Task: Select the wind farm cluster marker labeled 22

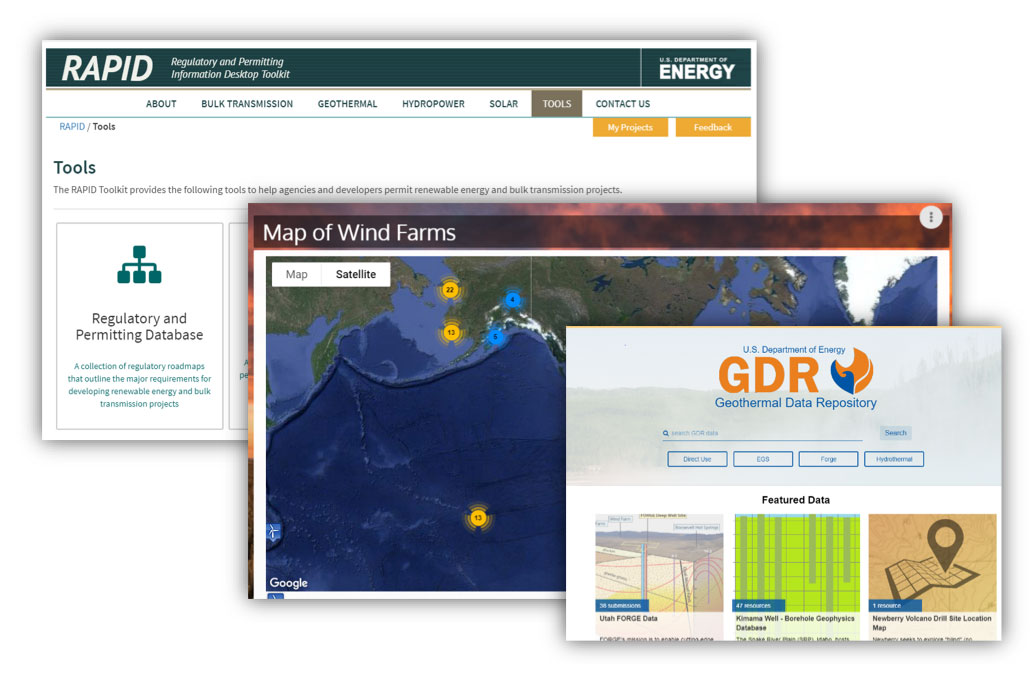Action: [451, 290]
